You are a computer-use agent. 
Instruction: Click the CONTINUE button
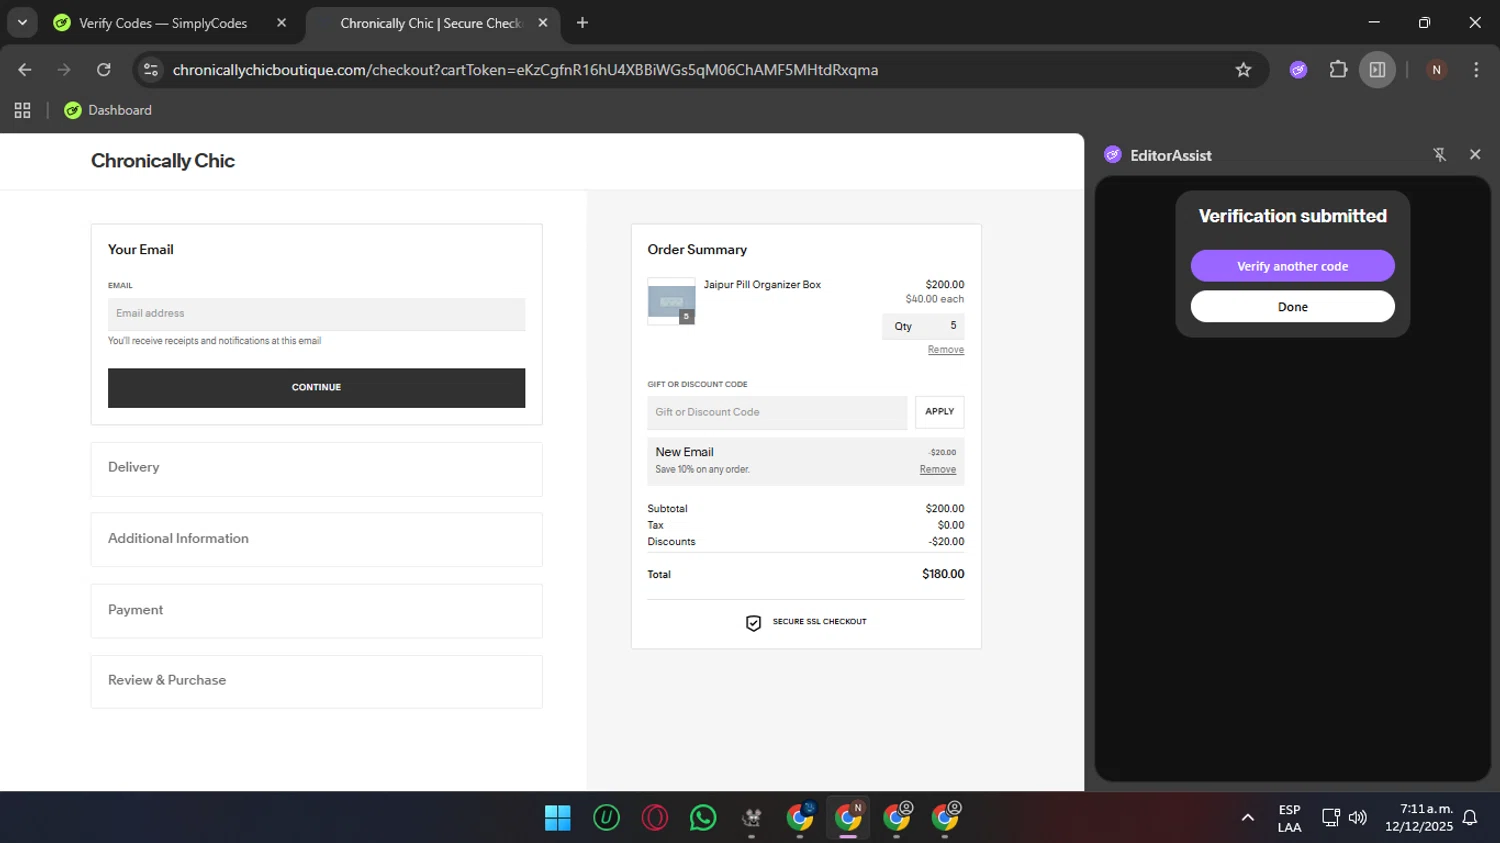pyautogui.click(x=316, y=388)
